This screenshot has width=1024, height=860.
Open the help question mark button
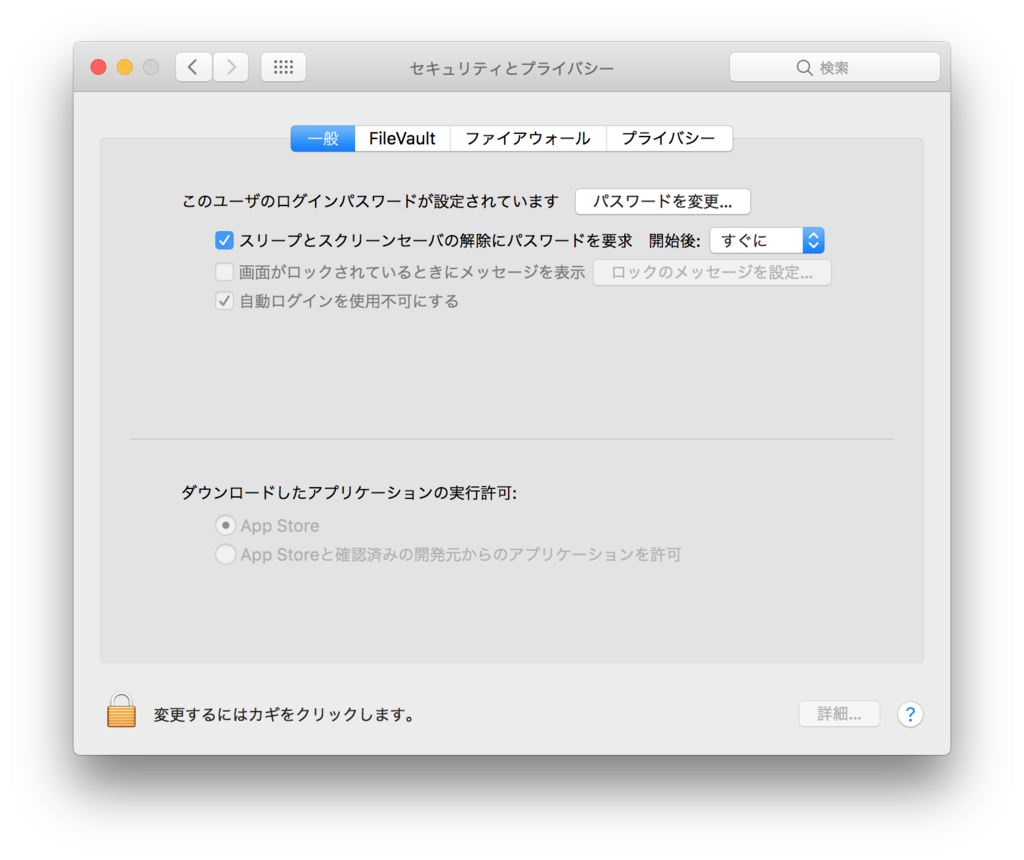[910, 714]
